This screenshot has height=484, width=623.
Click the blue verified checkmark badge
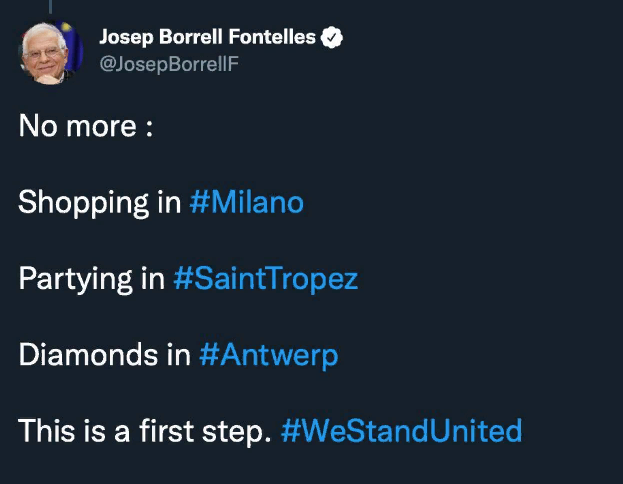click(x=332, y=39)
